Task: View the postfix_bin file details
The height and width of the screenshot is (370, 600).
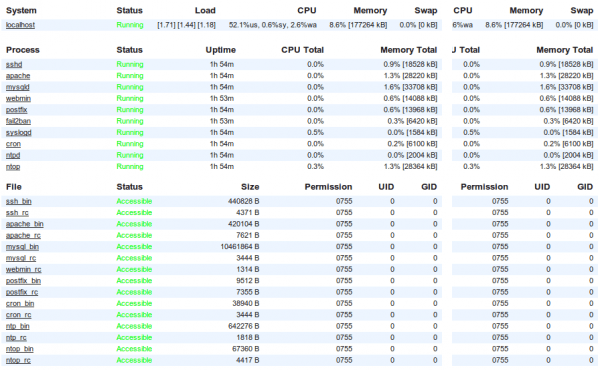Action: pos(23,281)
